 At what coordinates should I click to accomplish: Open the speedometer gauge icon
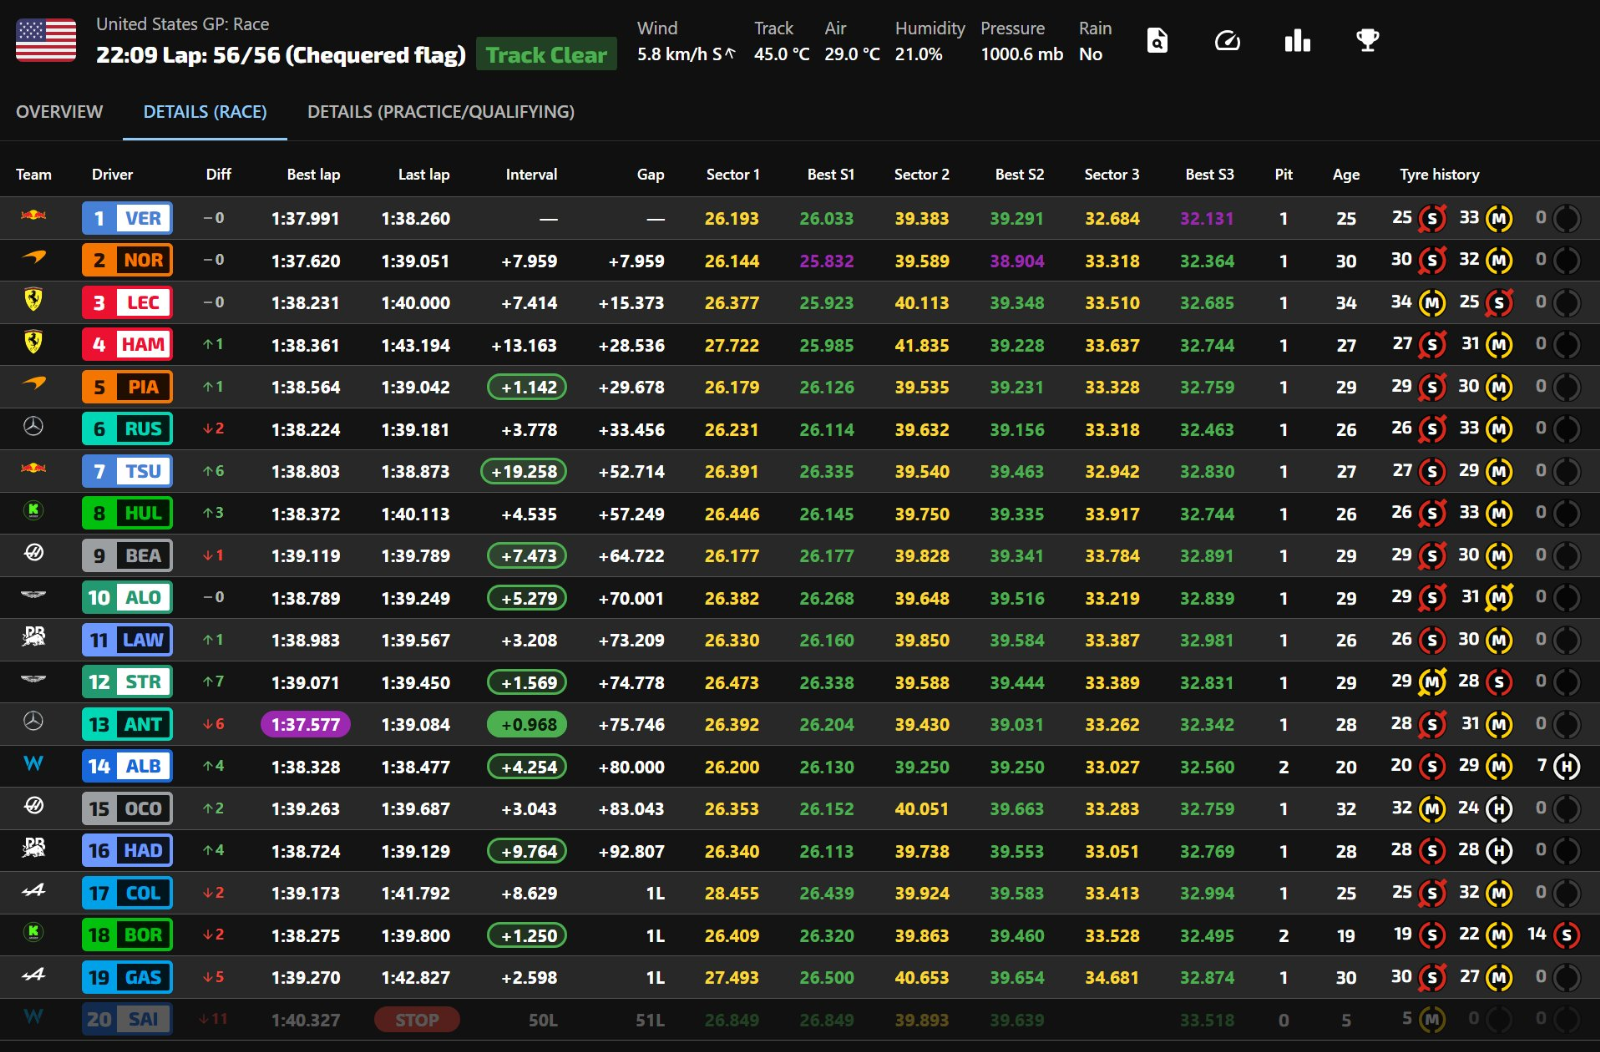[x=1227, y=41]
